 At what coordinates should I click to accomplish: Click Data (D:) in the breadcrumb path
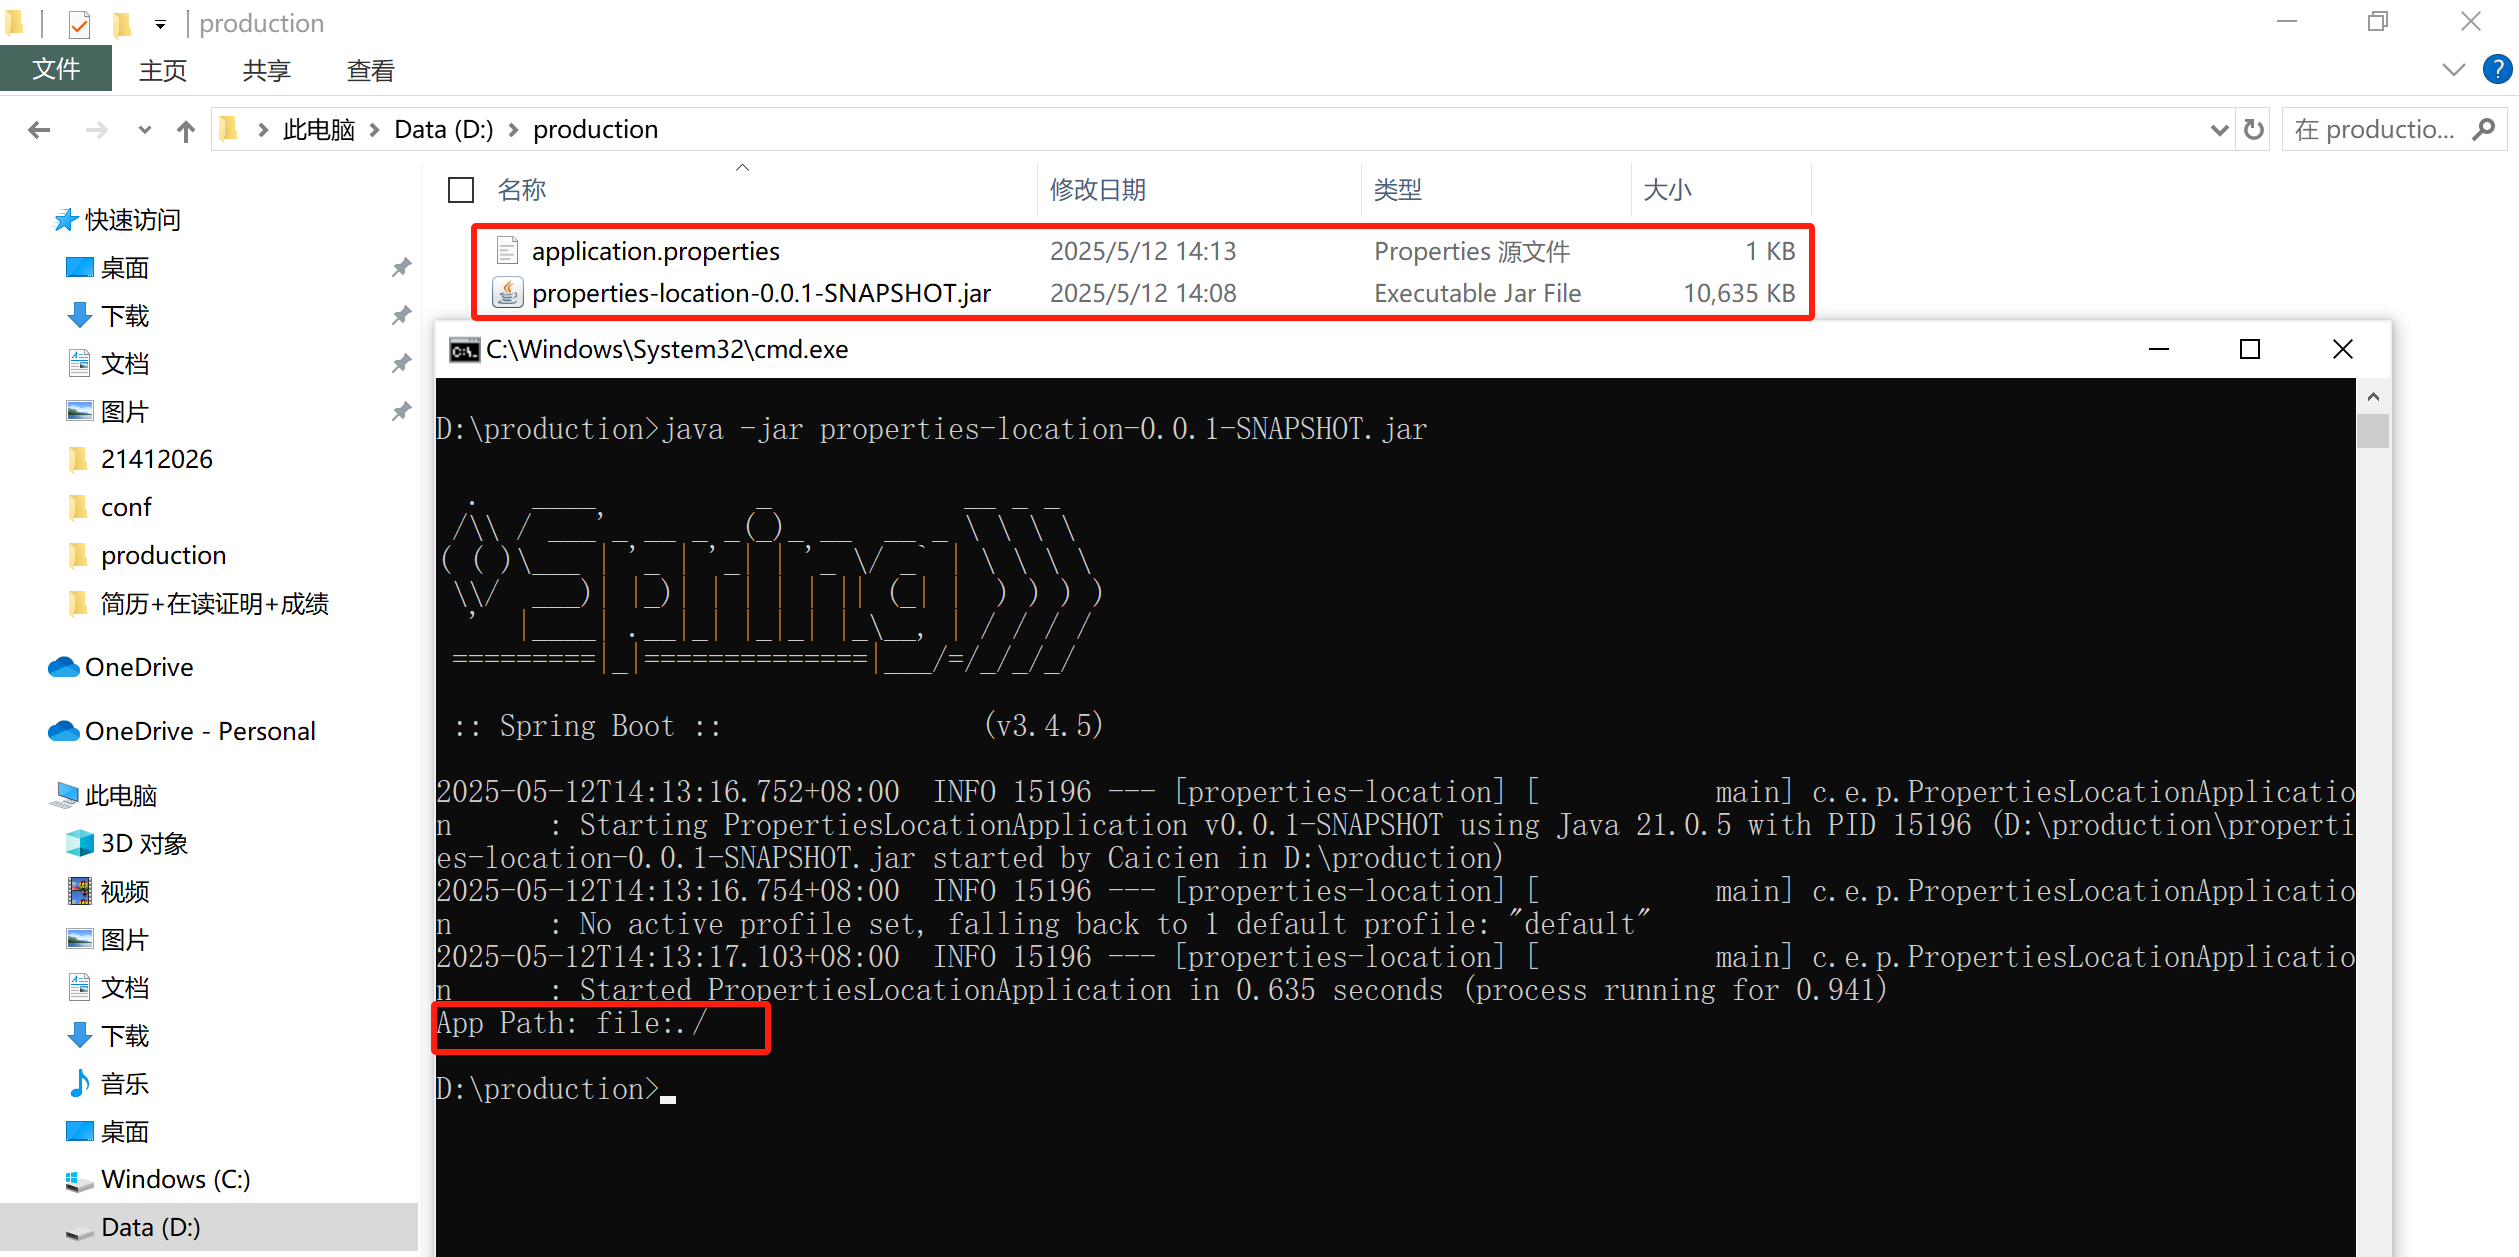point(443,130)
